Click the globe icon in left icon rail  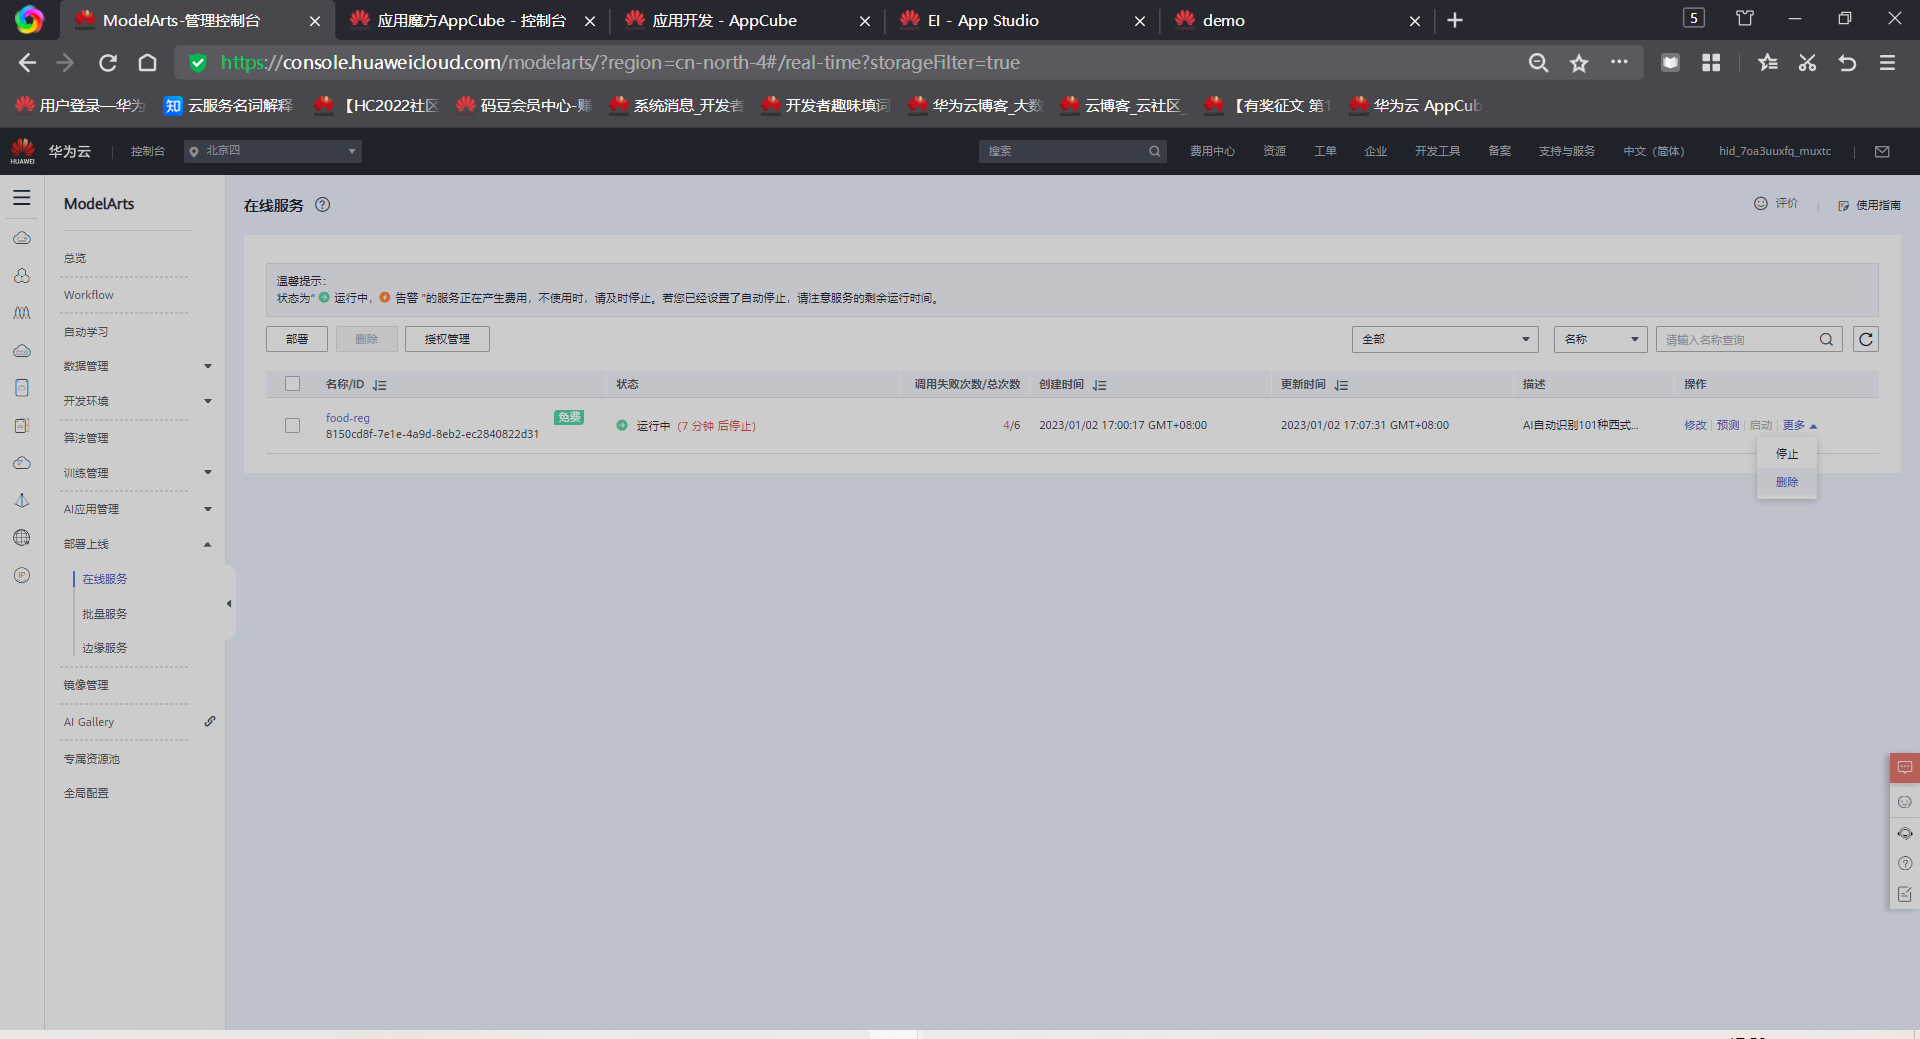click(22, 538)
